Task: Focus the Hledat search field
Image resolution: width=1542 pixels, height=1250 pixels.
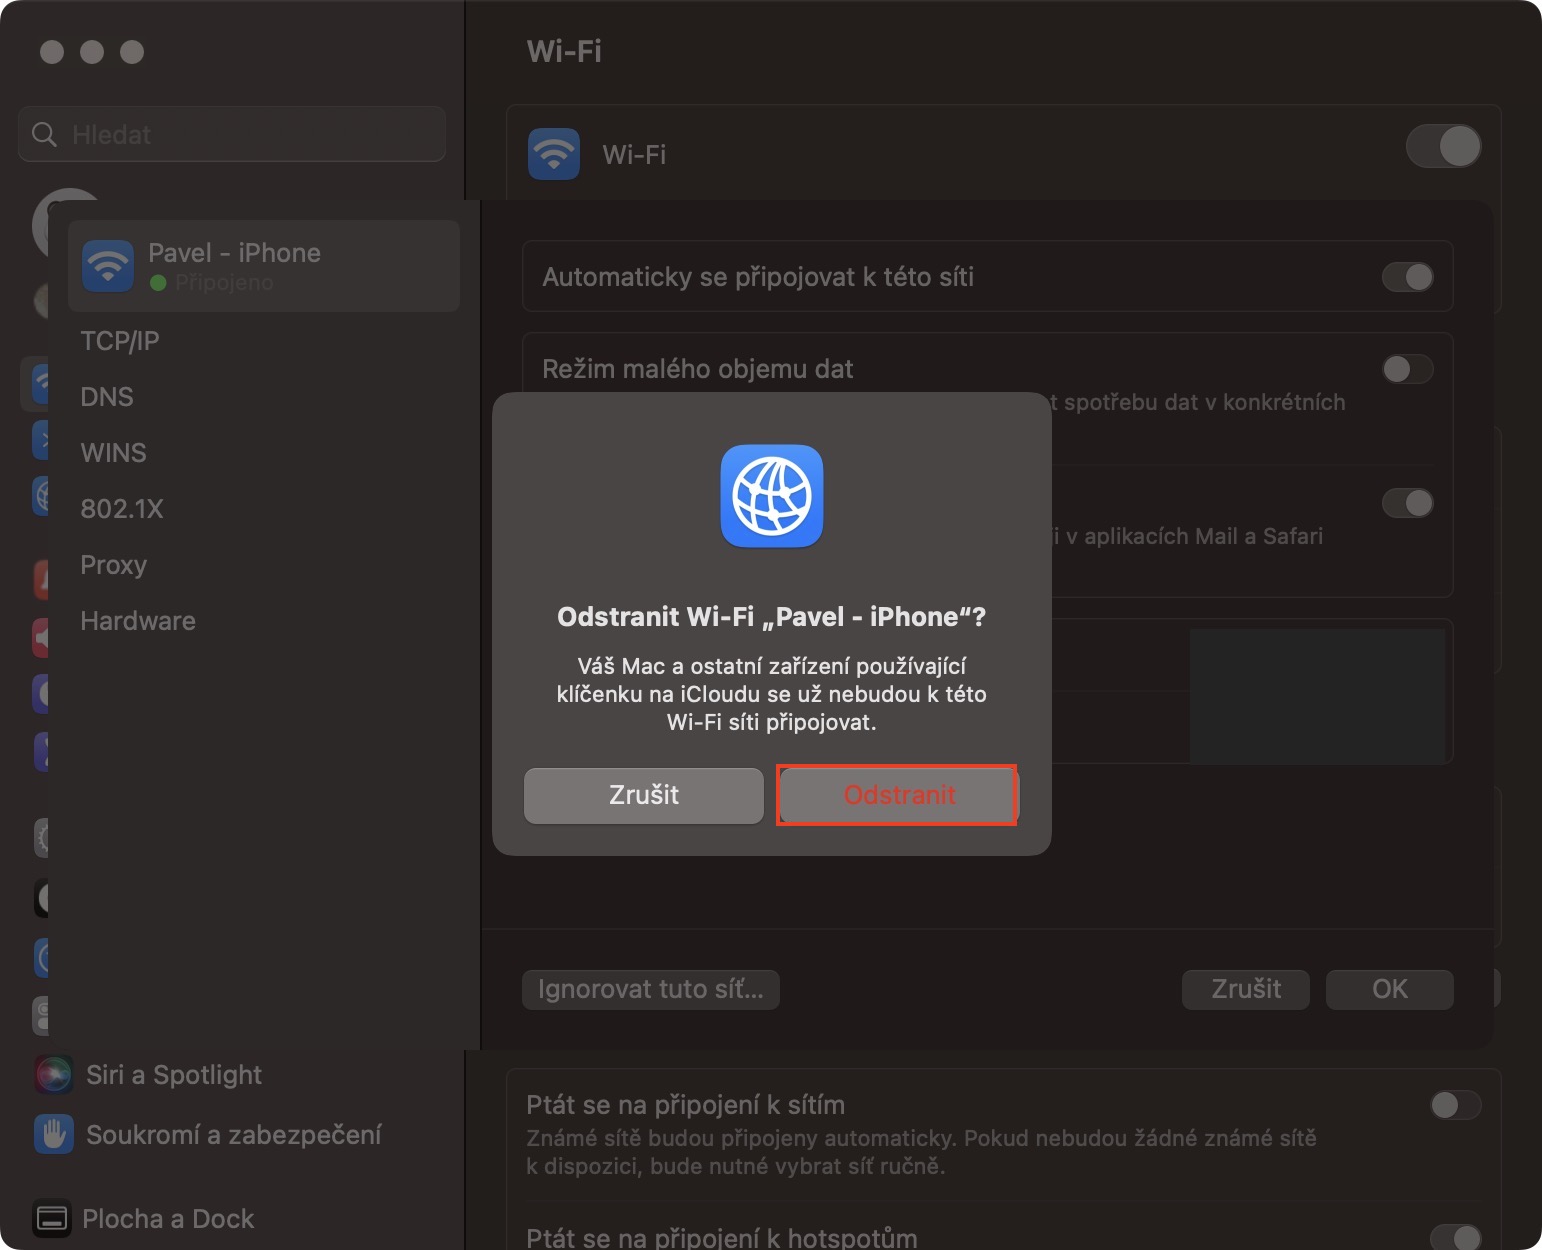Action: [232, 134]
